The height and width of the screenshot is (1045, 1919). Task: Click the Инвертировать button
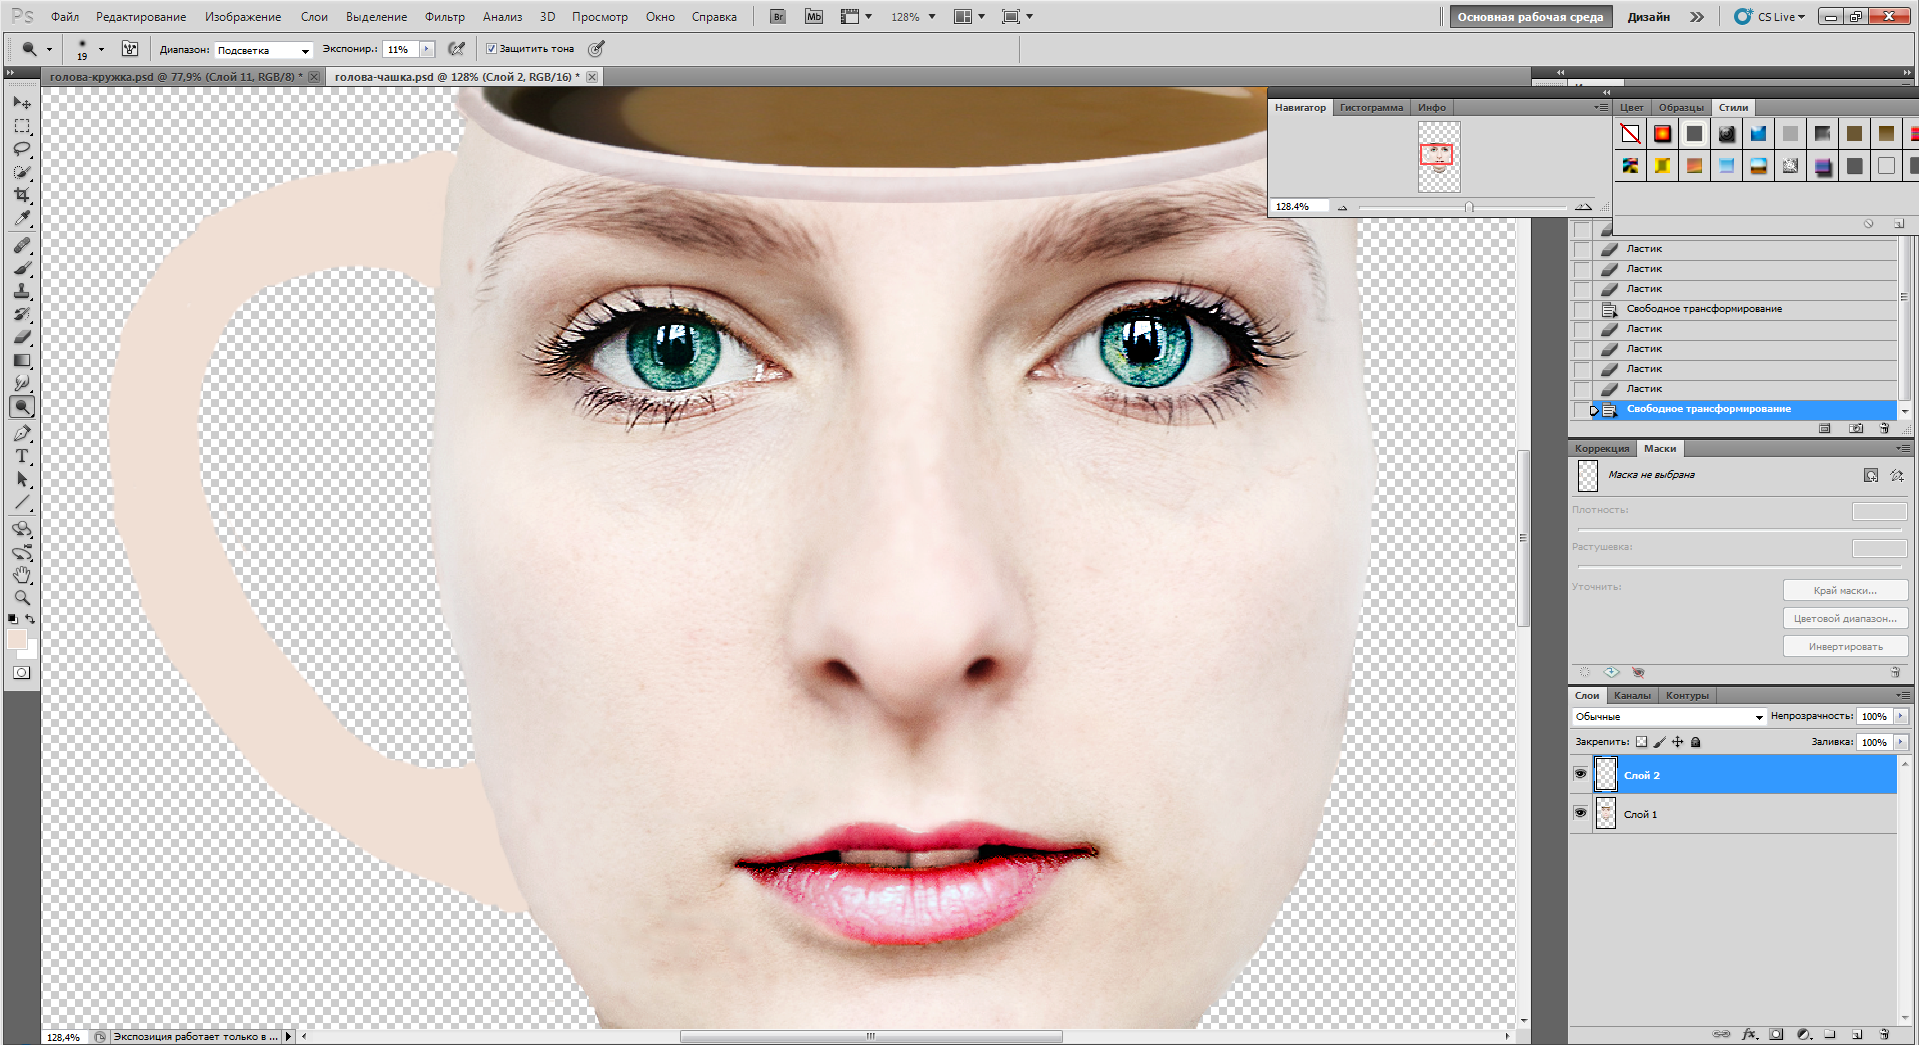[1845, 646]
